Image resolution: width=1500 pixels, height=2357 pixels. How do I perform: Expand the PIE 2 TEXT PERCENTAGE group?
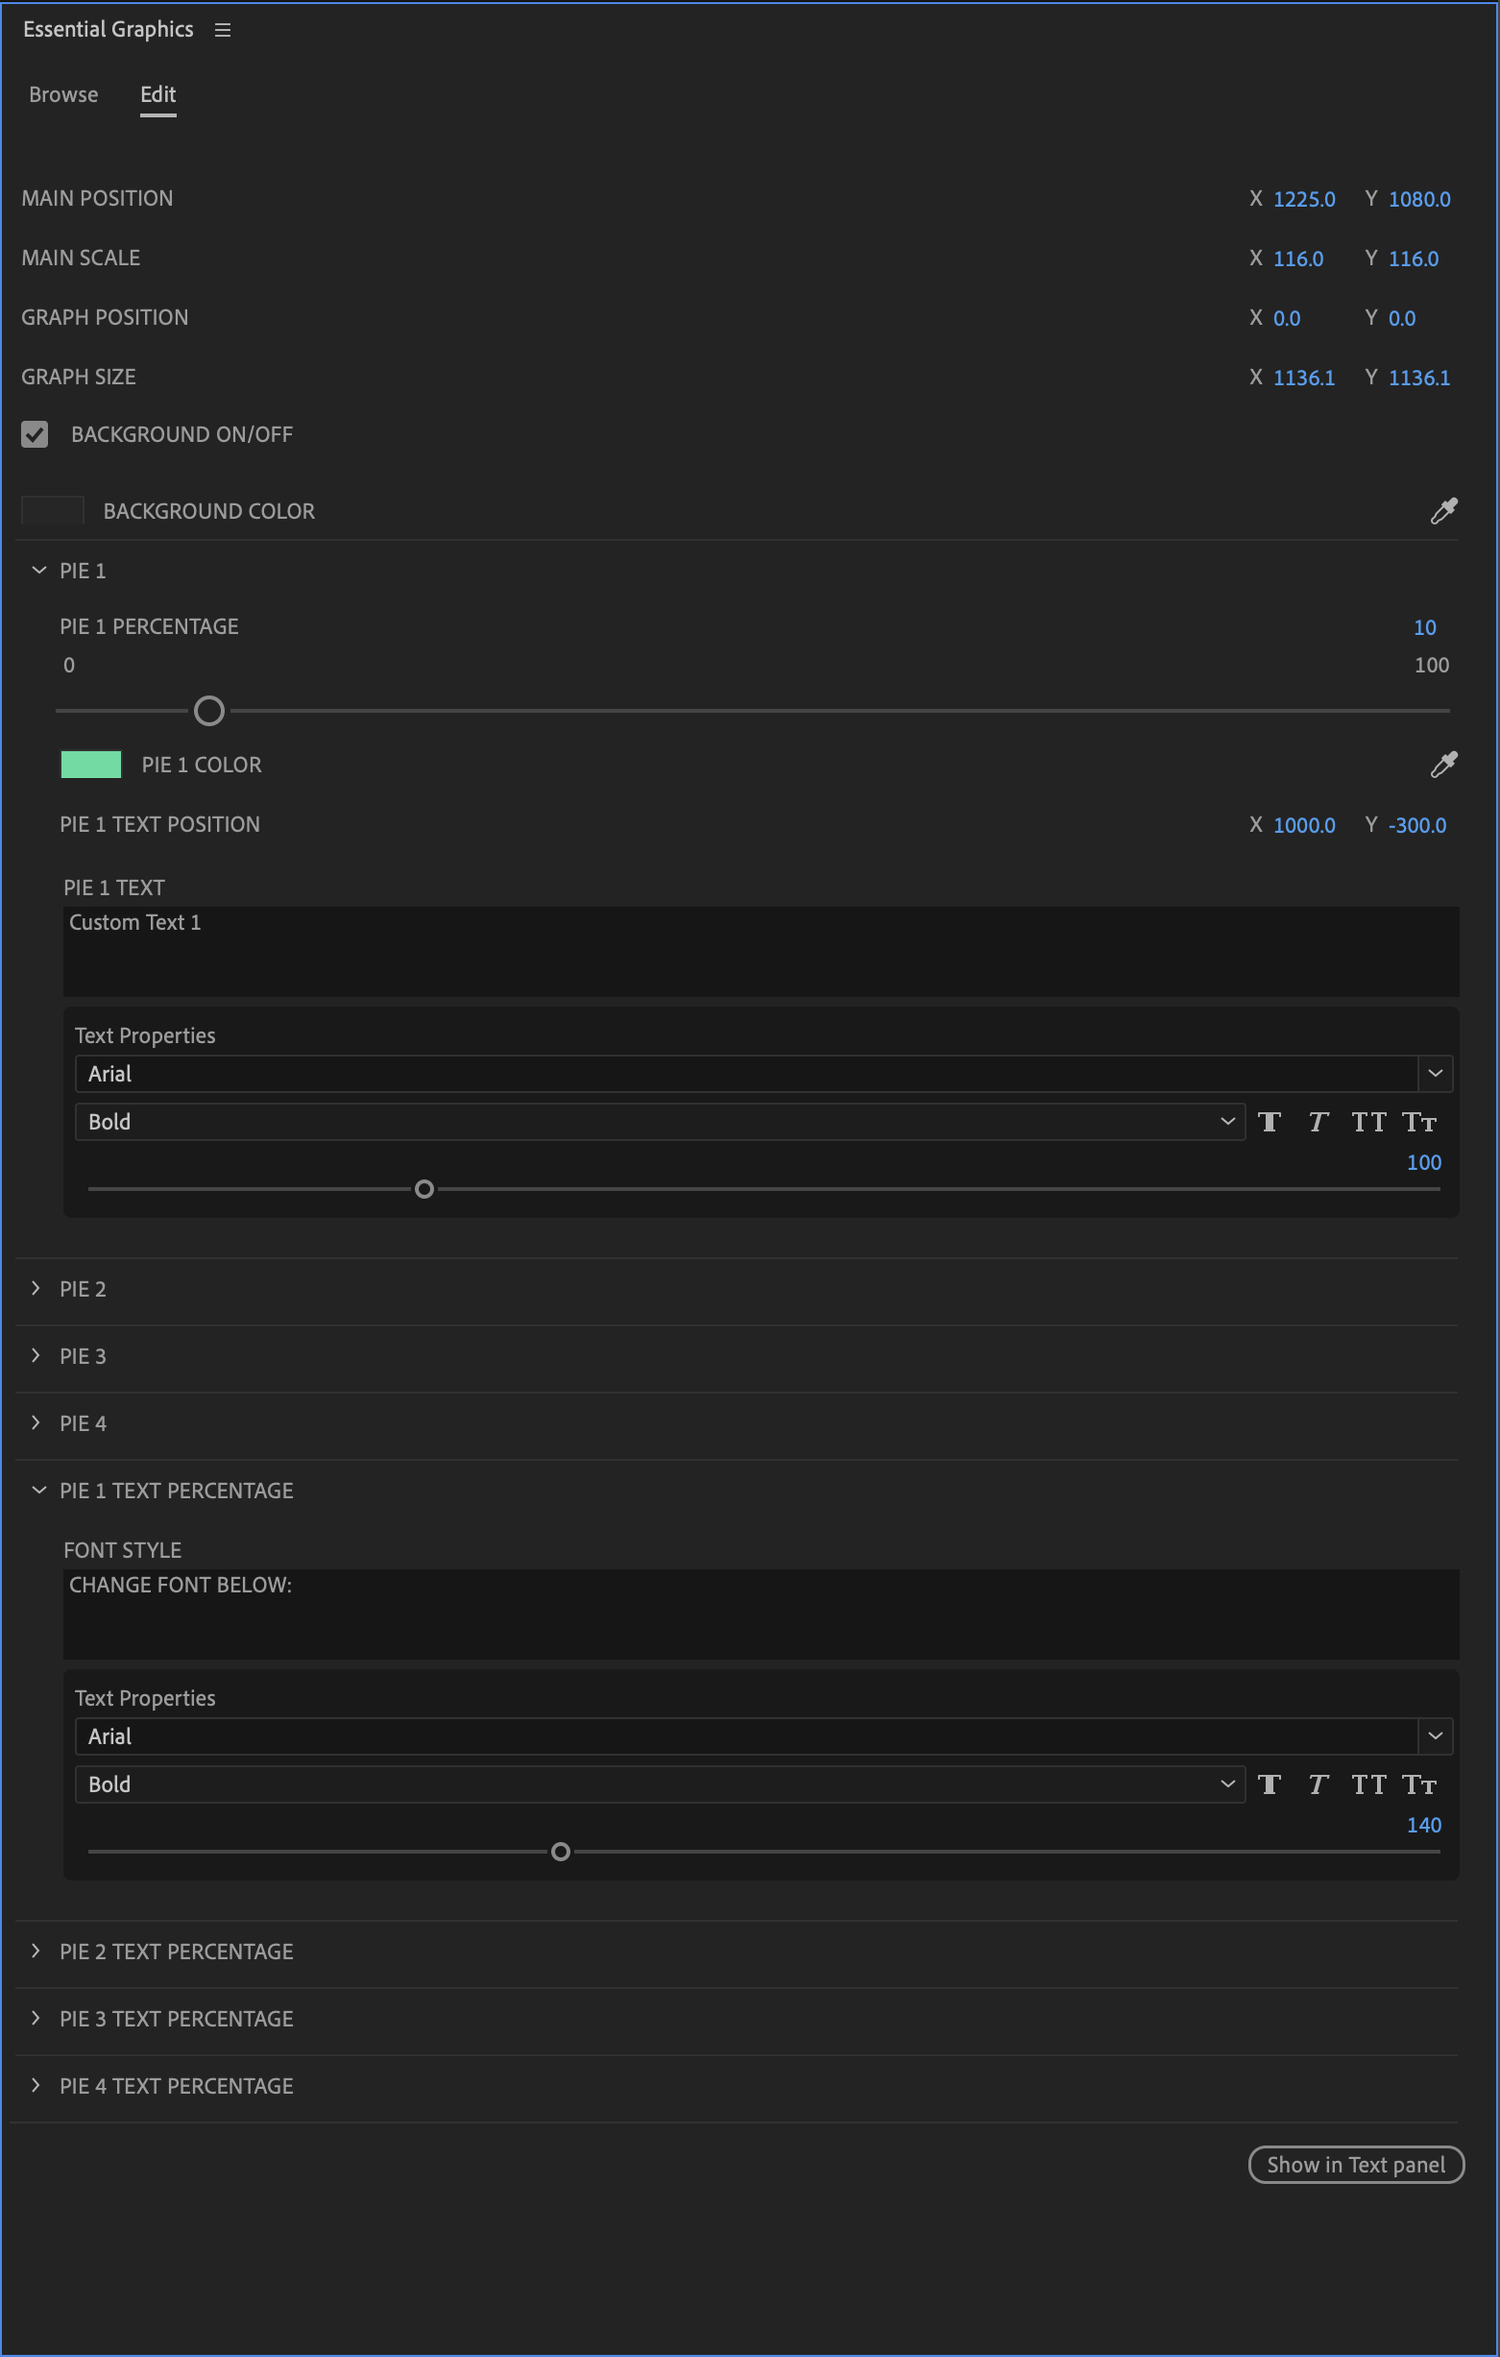tap(37, 1951)
